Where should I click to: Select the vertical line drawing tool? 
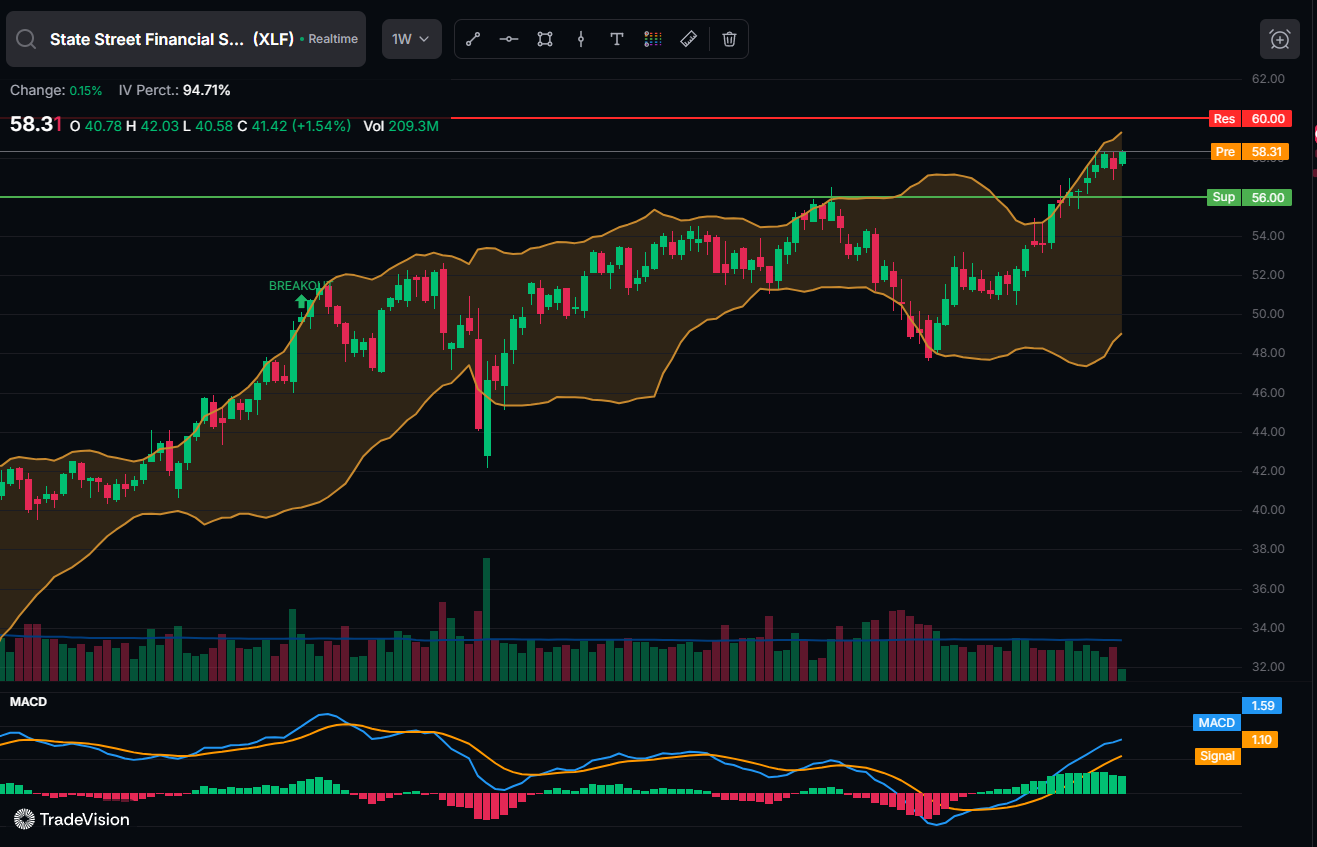pos(581,39)
